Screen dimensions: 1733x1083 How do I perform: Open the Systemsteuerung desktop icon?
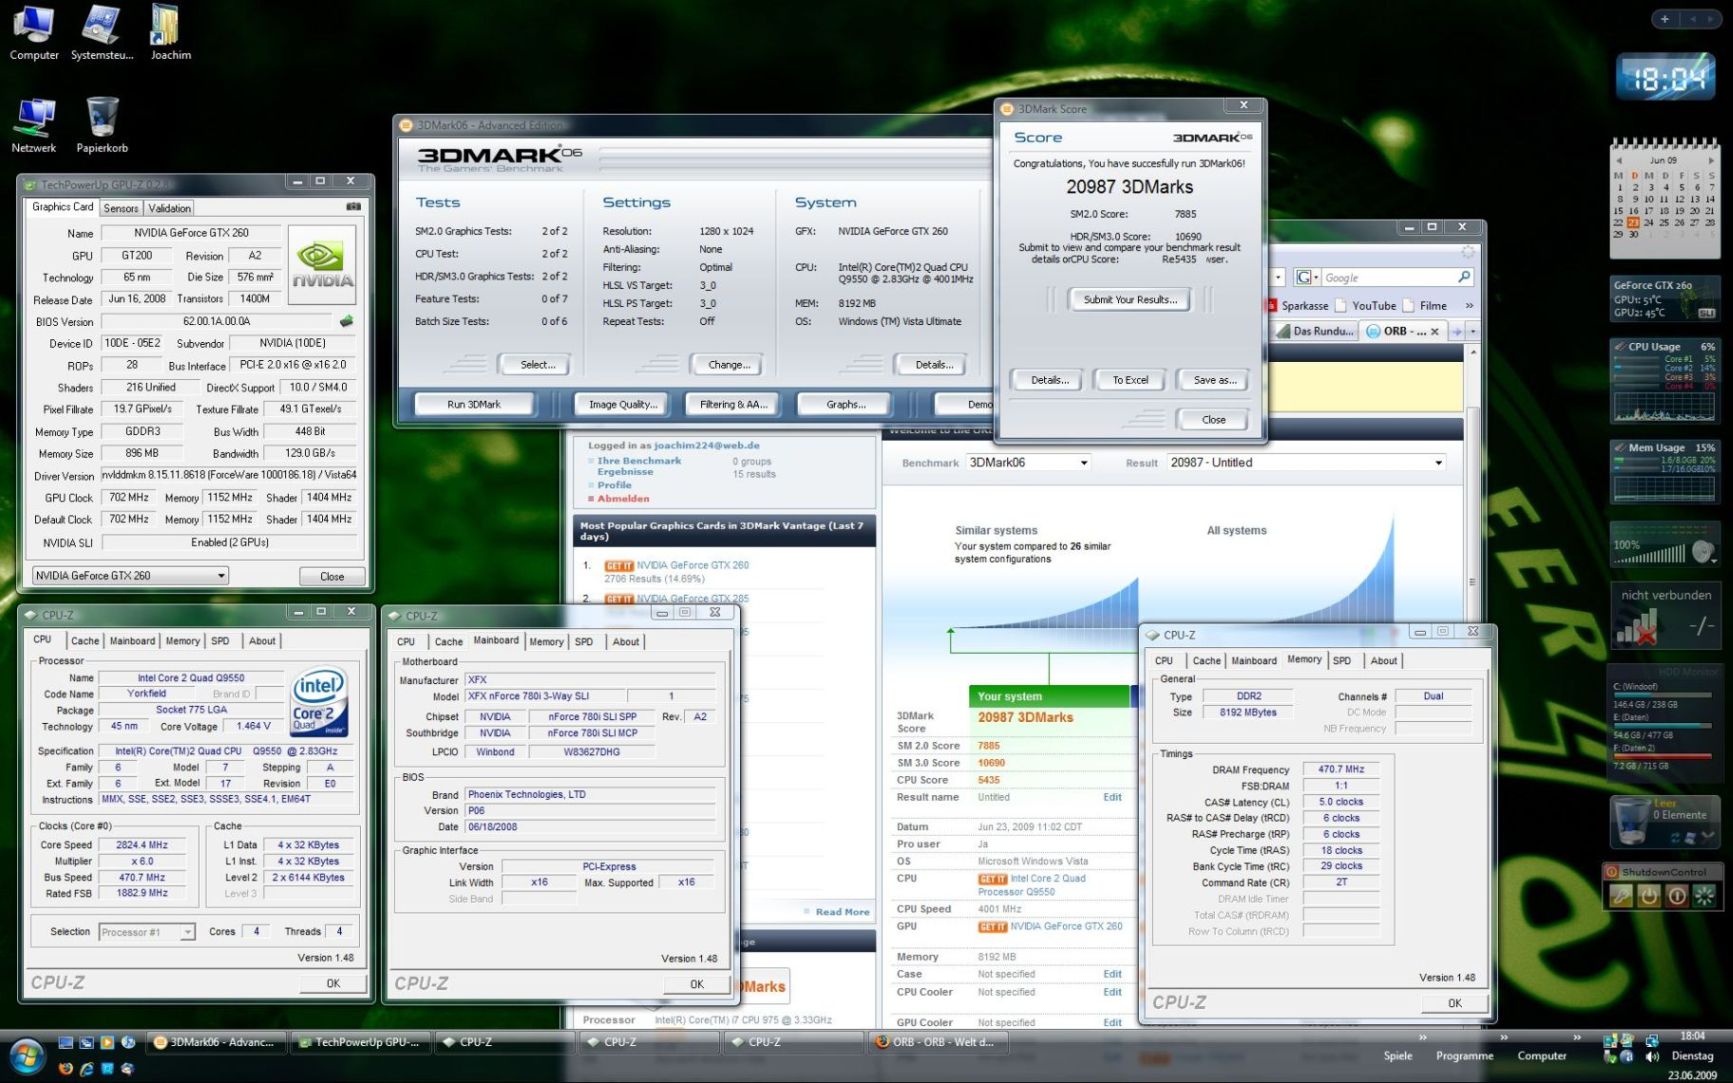[101, 31]
